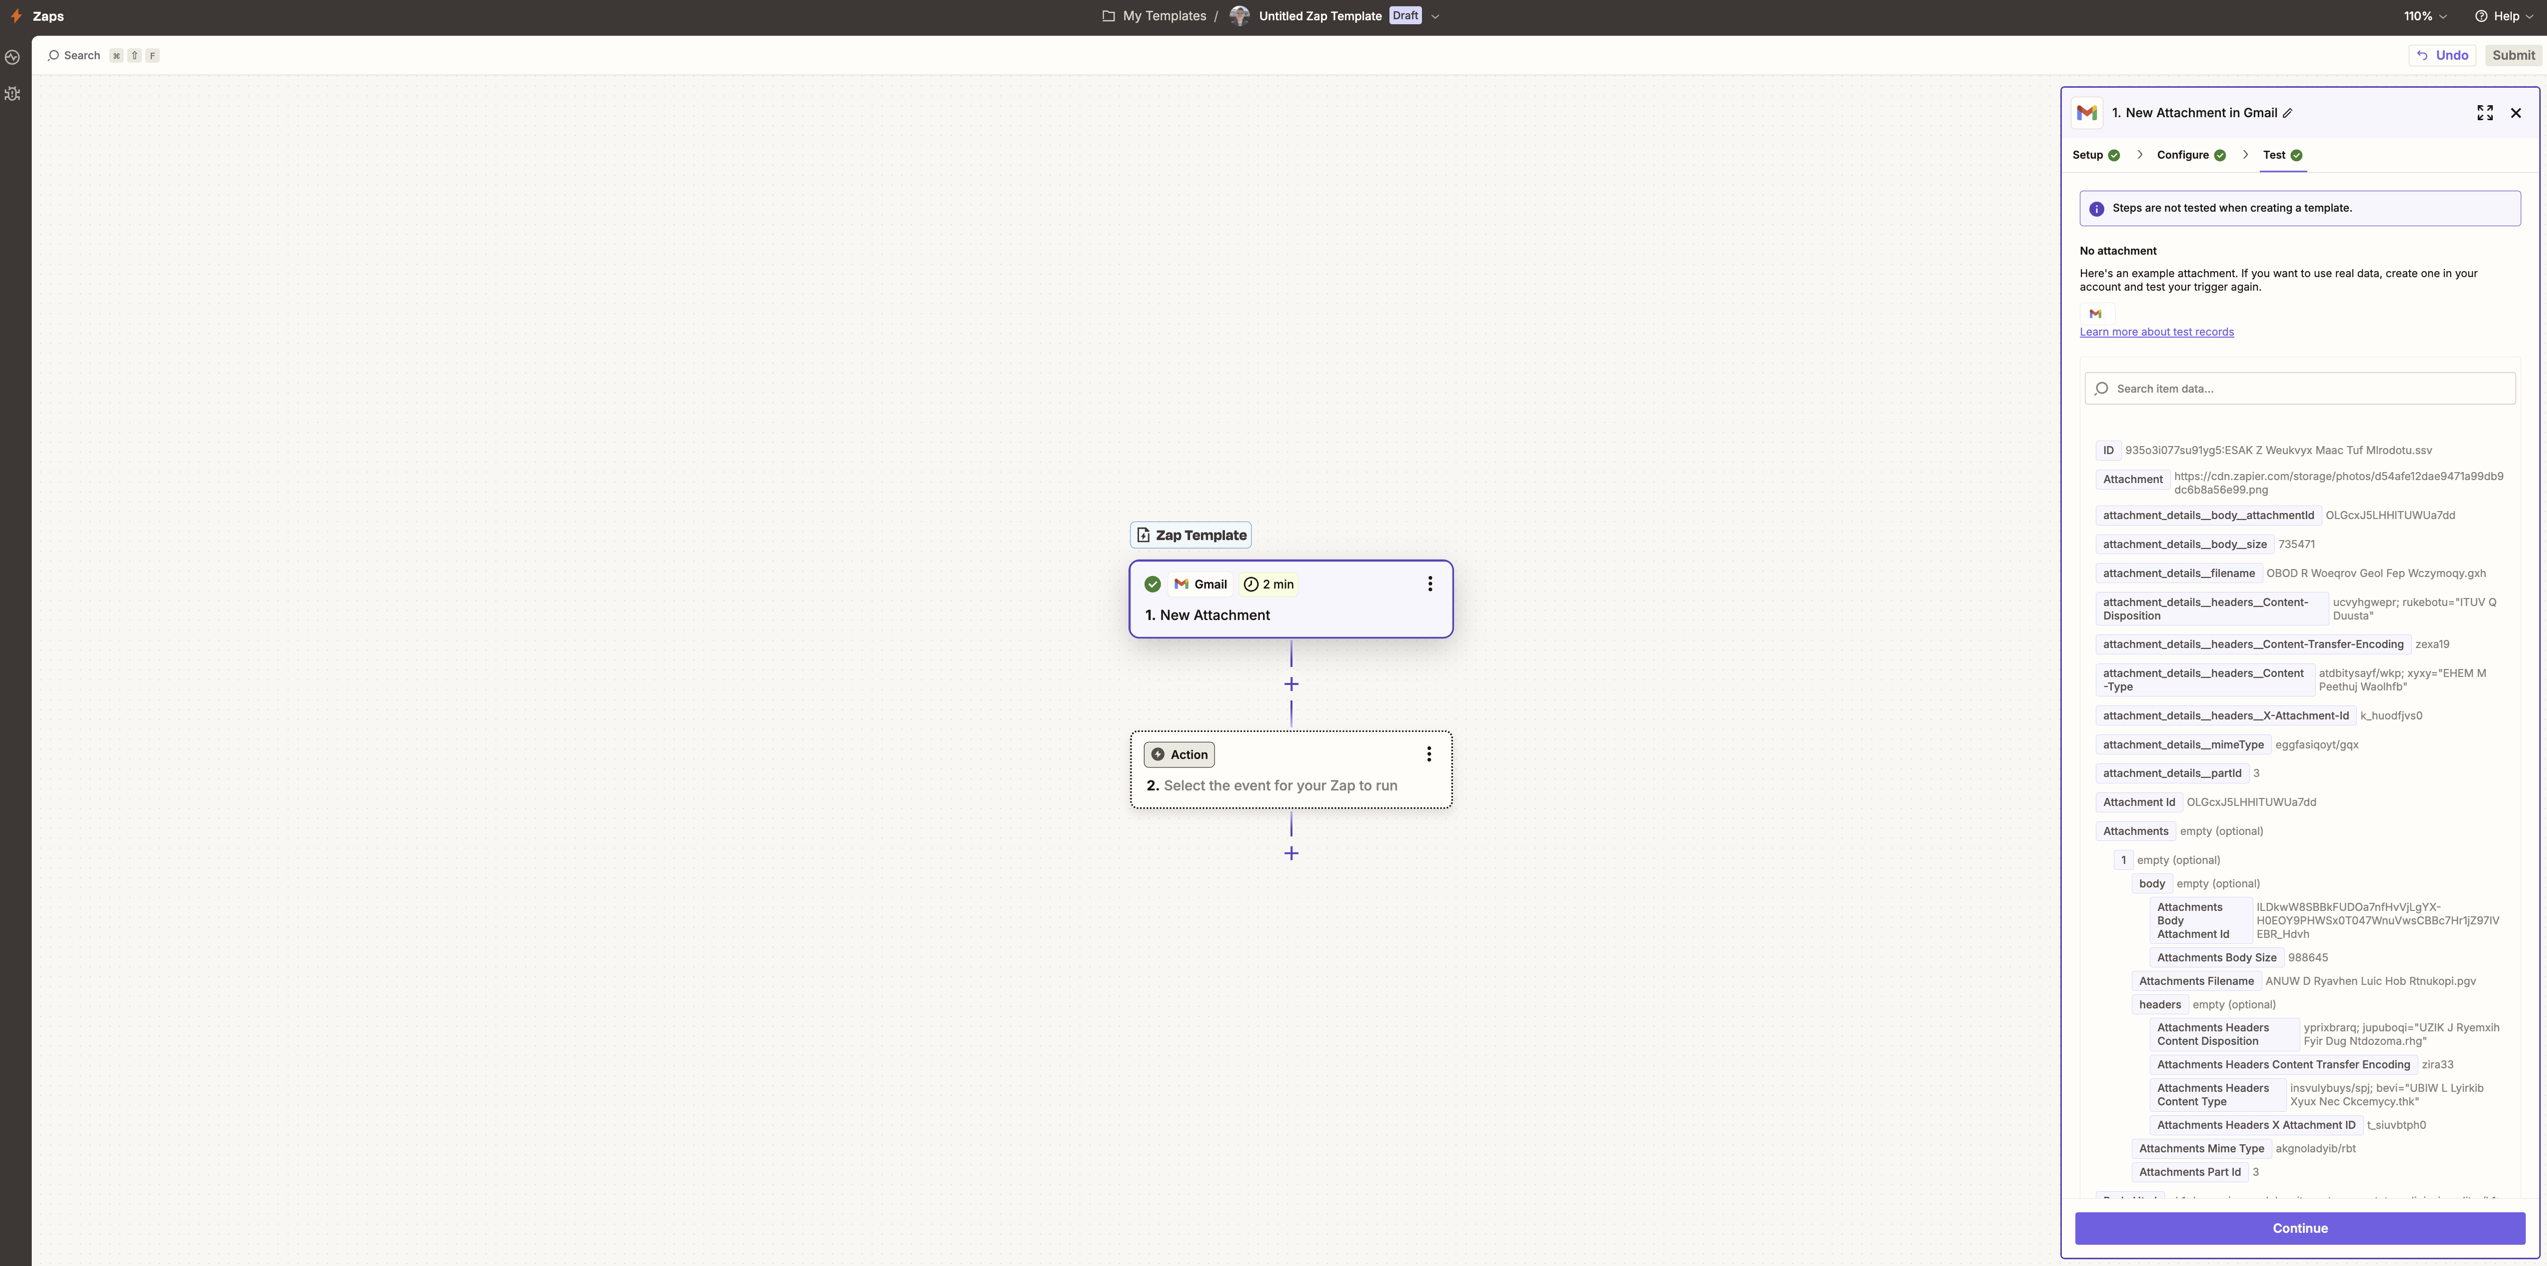Click the Draft status badge
The image size is (2547, 1266).
click(1405, 16)
